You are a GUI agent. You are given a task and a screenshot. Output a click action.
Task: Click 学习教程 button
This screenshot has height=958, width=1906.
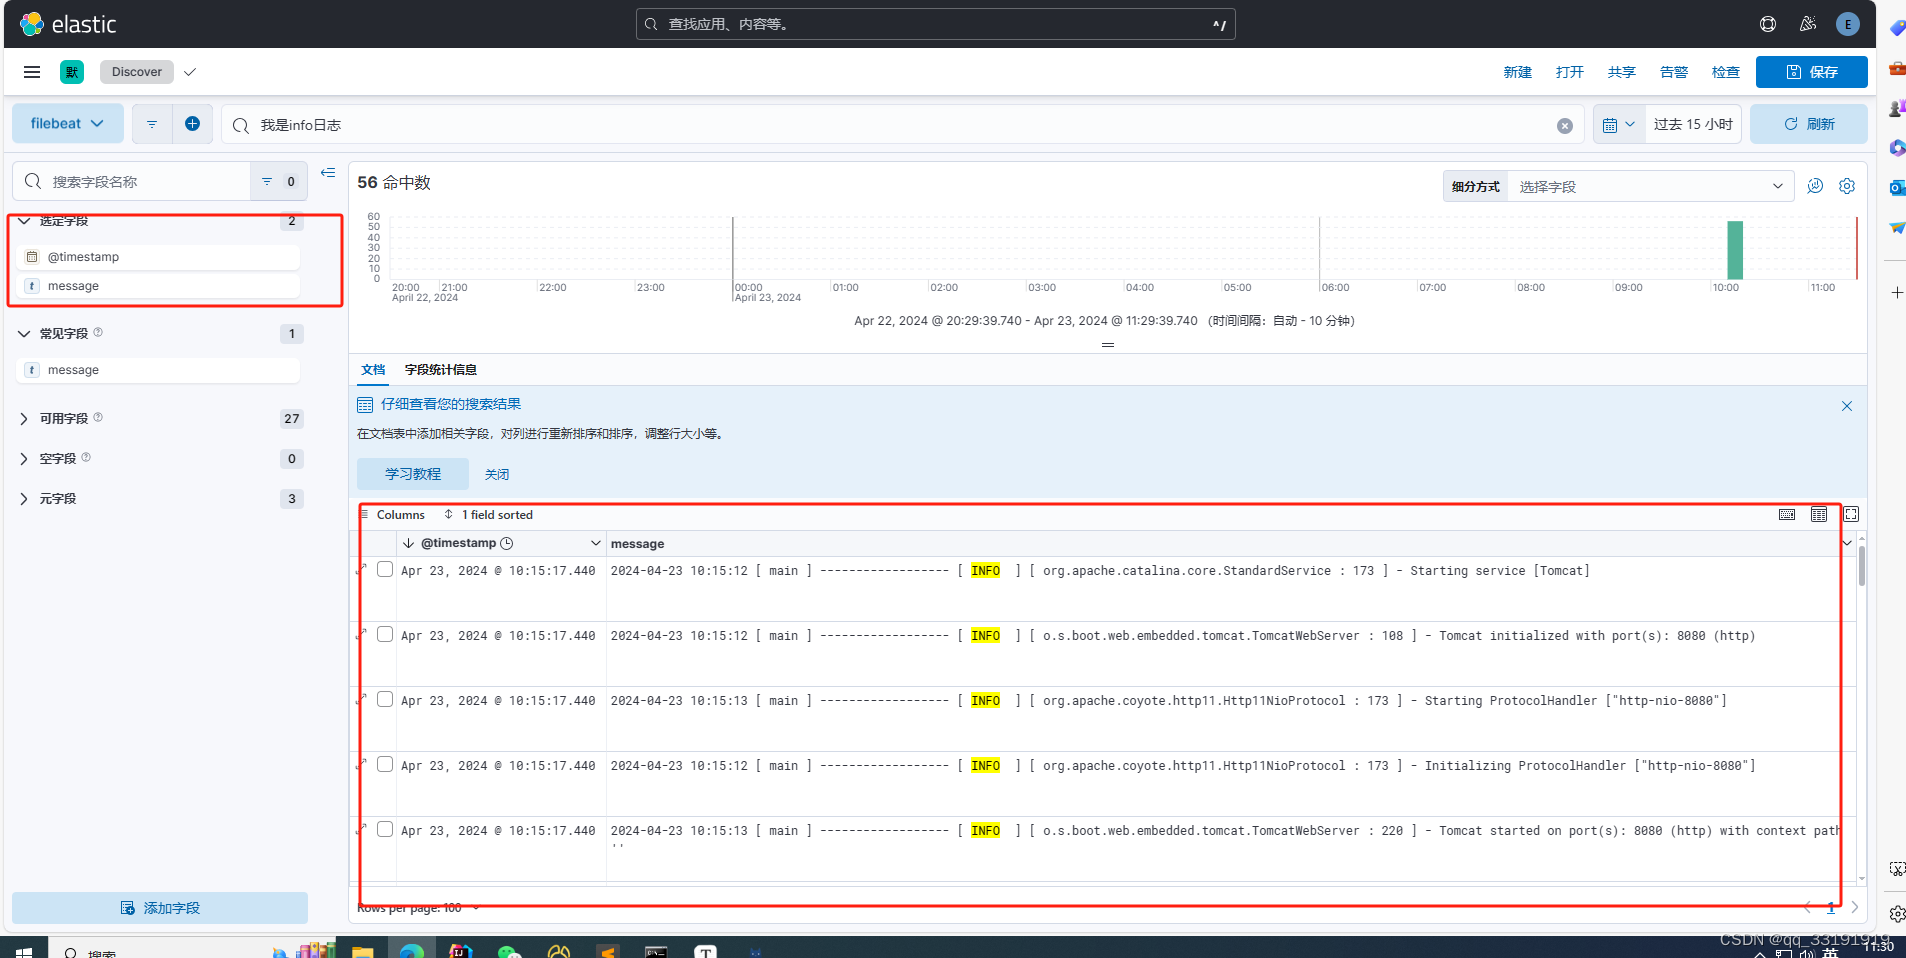(x=413, y=474)
